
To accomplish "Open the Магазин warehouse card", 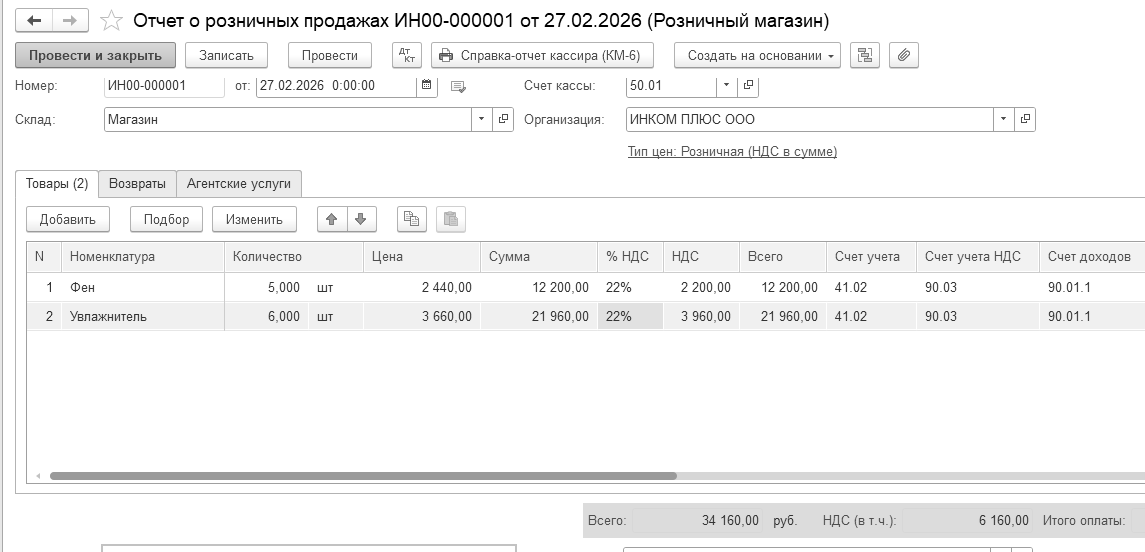I will coord(503,119).
